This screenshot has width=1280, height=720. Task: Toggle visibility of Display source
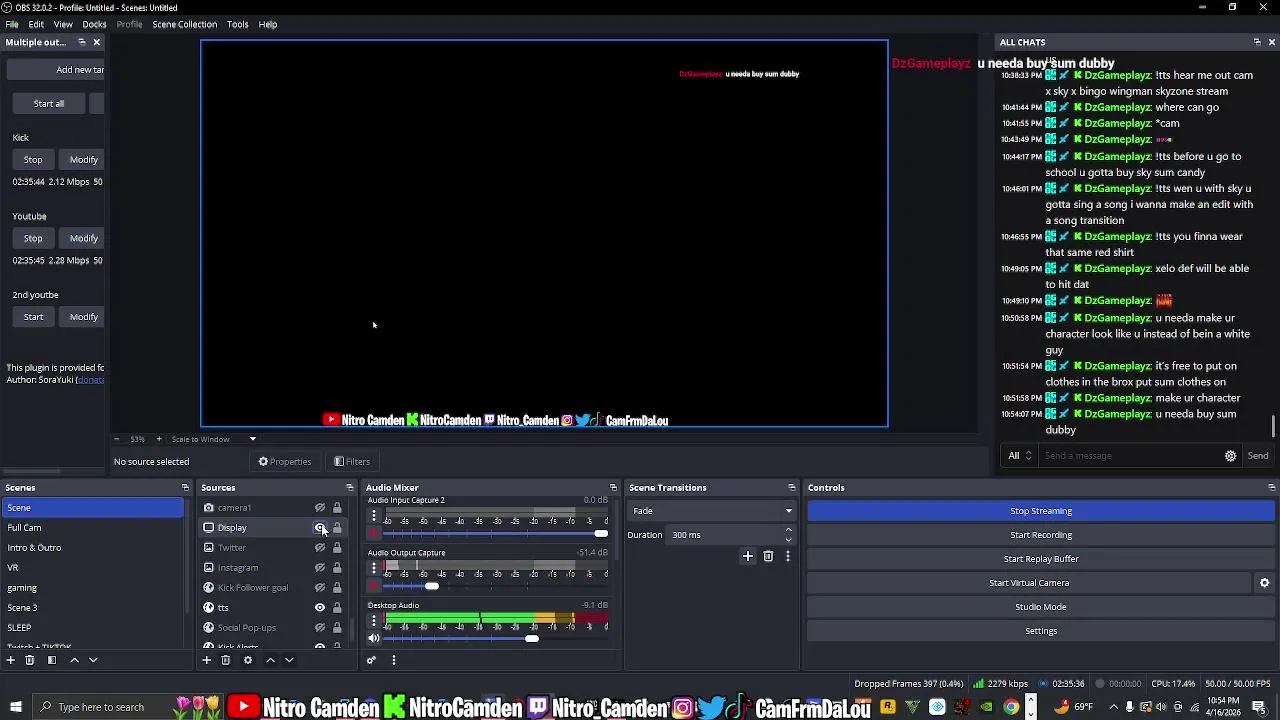pos(320,528)
